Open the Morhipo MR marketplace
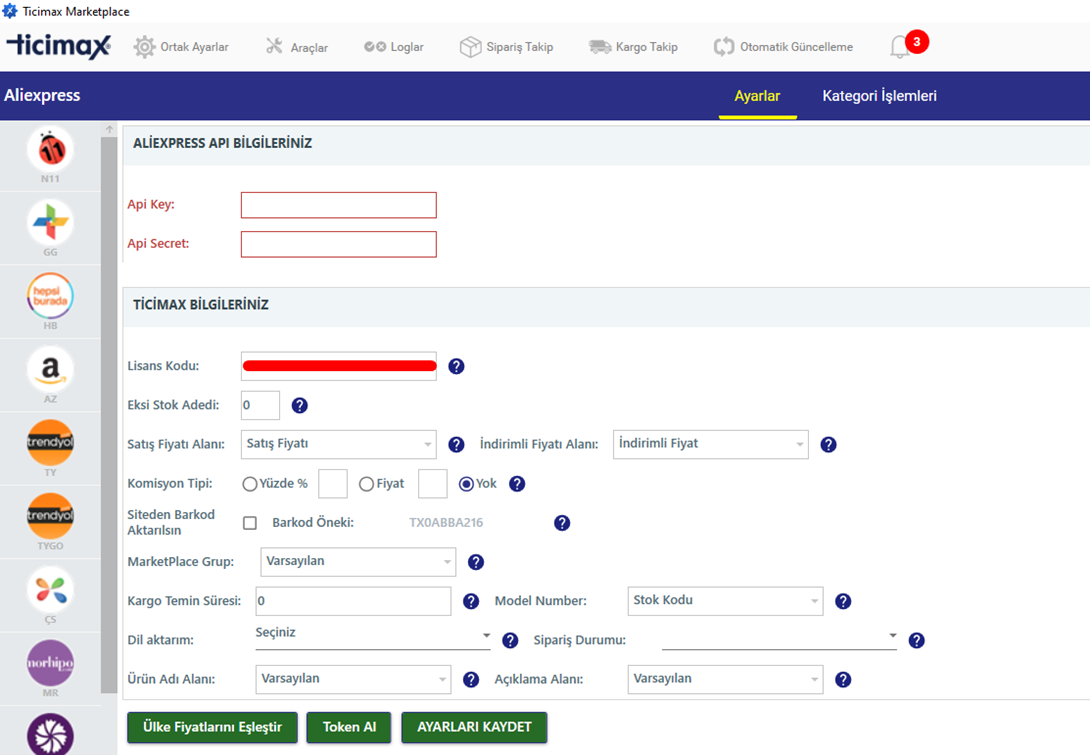The image size is (1090, 755). pyautogui.click(x=50, y=663)
